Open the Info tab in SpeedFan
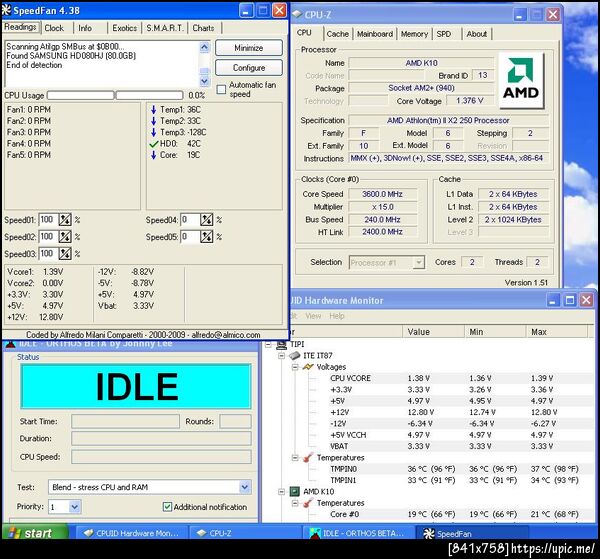 pyautogui.click(x=85, y=28)
